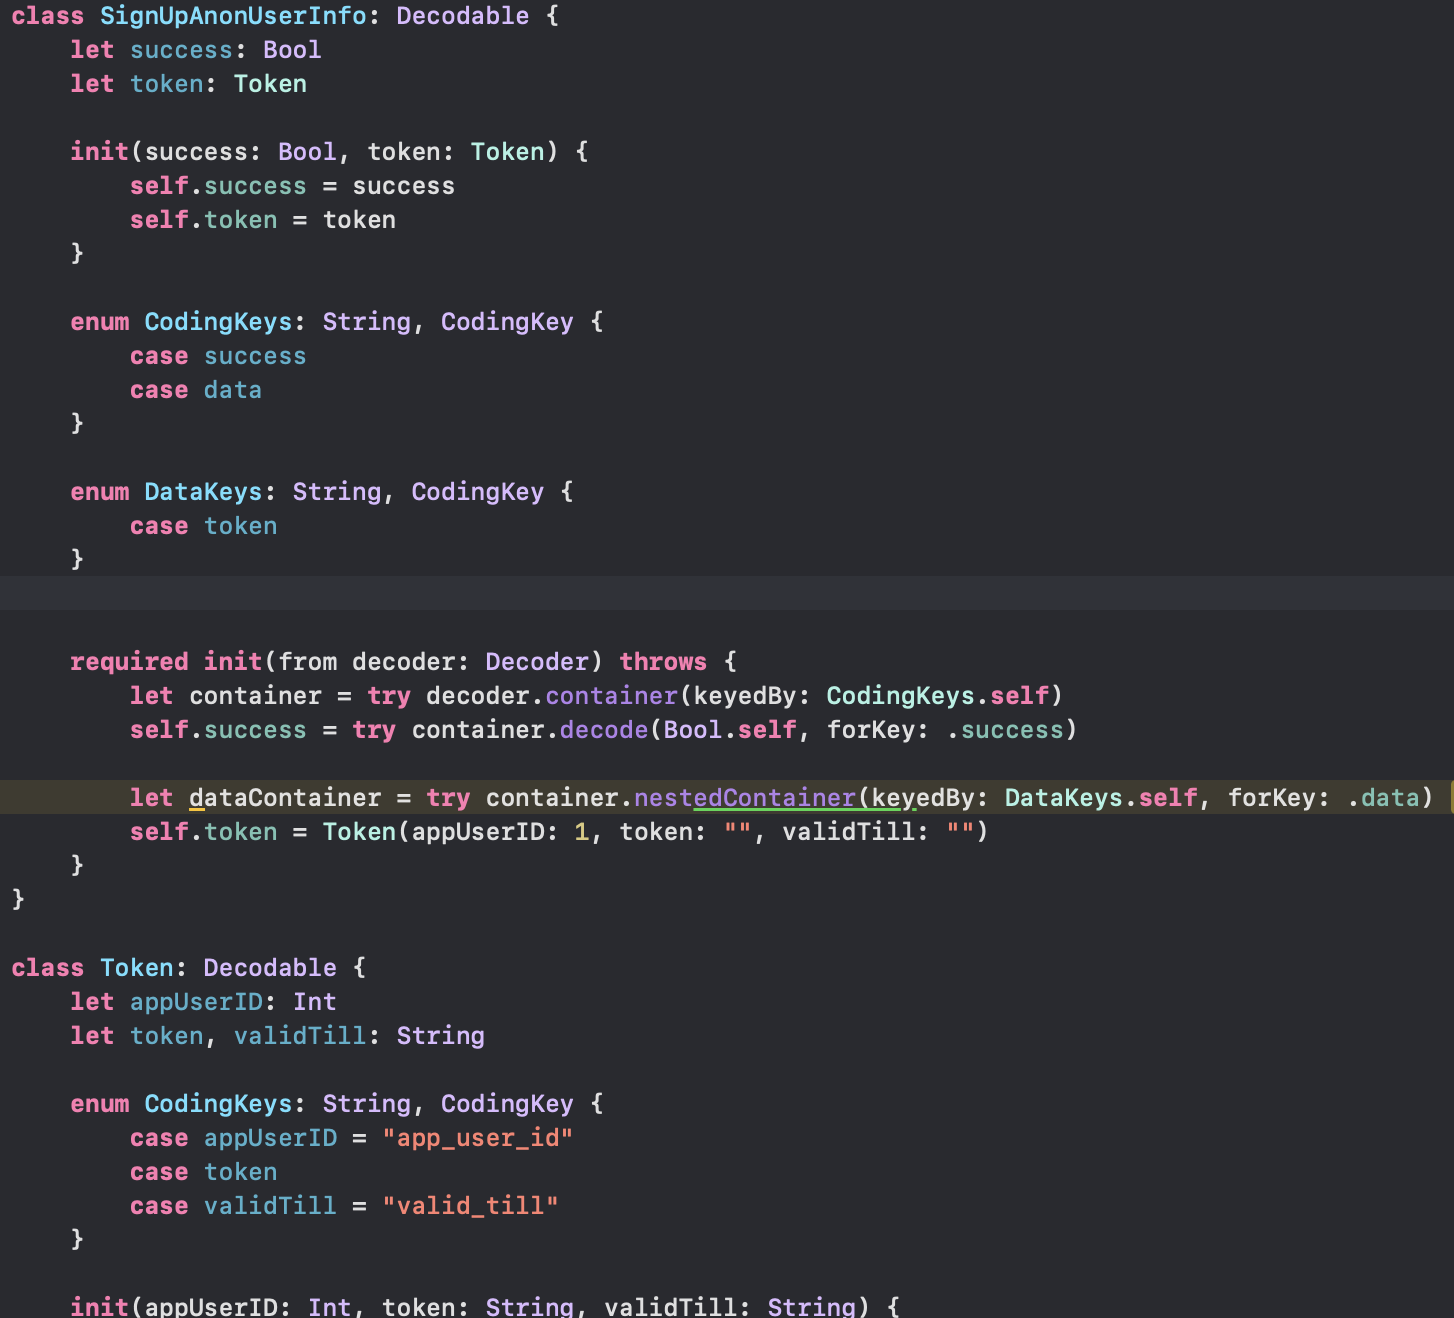The width and height of the screenshot is (1454, 1318).
Task: Click Int type in 'let appUserID: Int'
Action: [x=315, y=1002]
